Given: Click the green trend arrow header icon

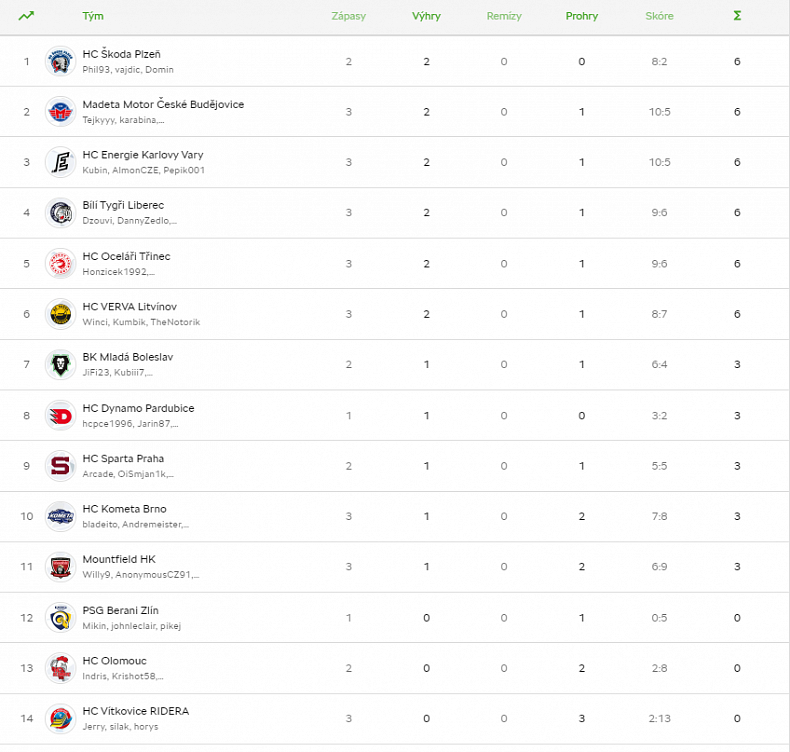Looking at the screenshot, I should tap(26, 16).
